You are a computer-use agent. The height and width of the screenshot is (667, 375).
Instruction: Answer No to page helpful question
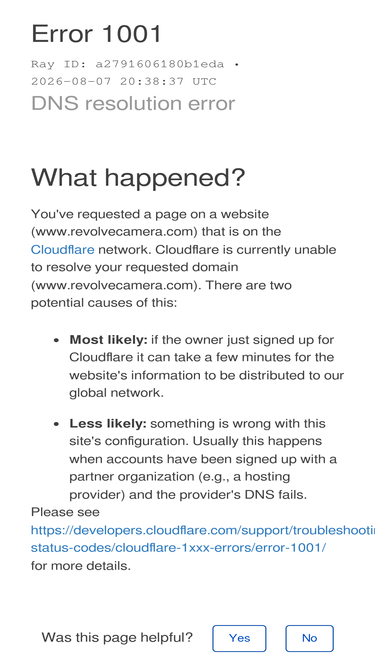coord(310,638)
